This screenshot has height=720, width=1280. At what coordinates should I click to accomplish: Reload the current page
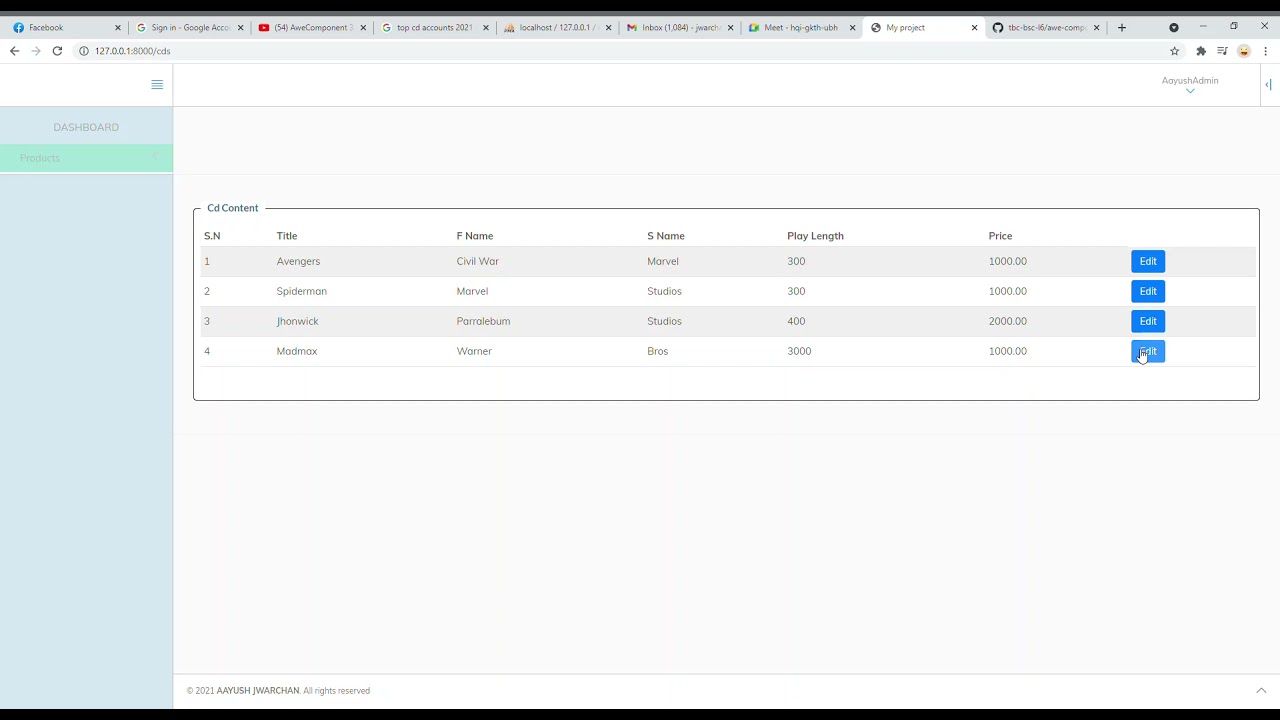click(x=57, y=51)
